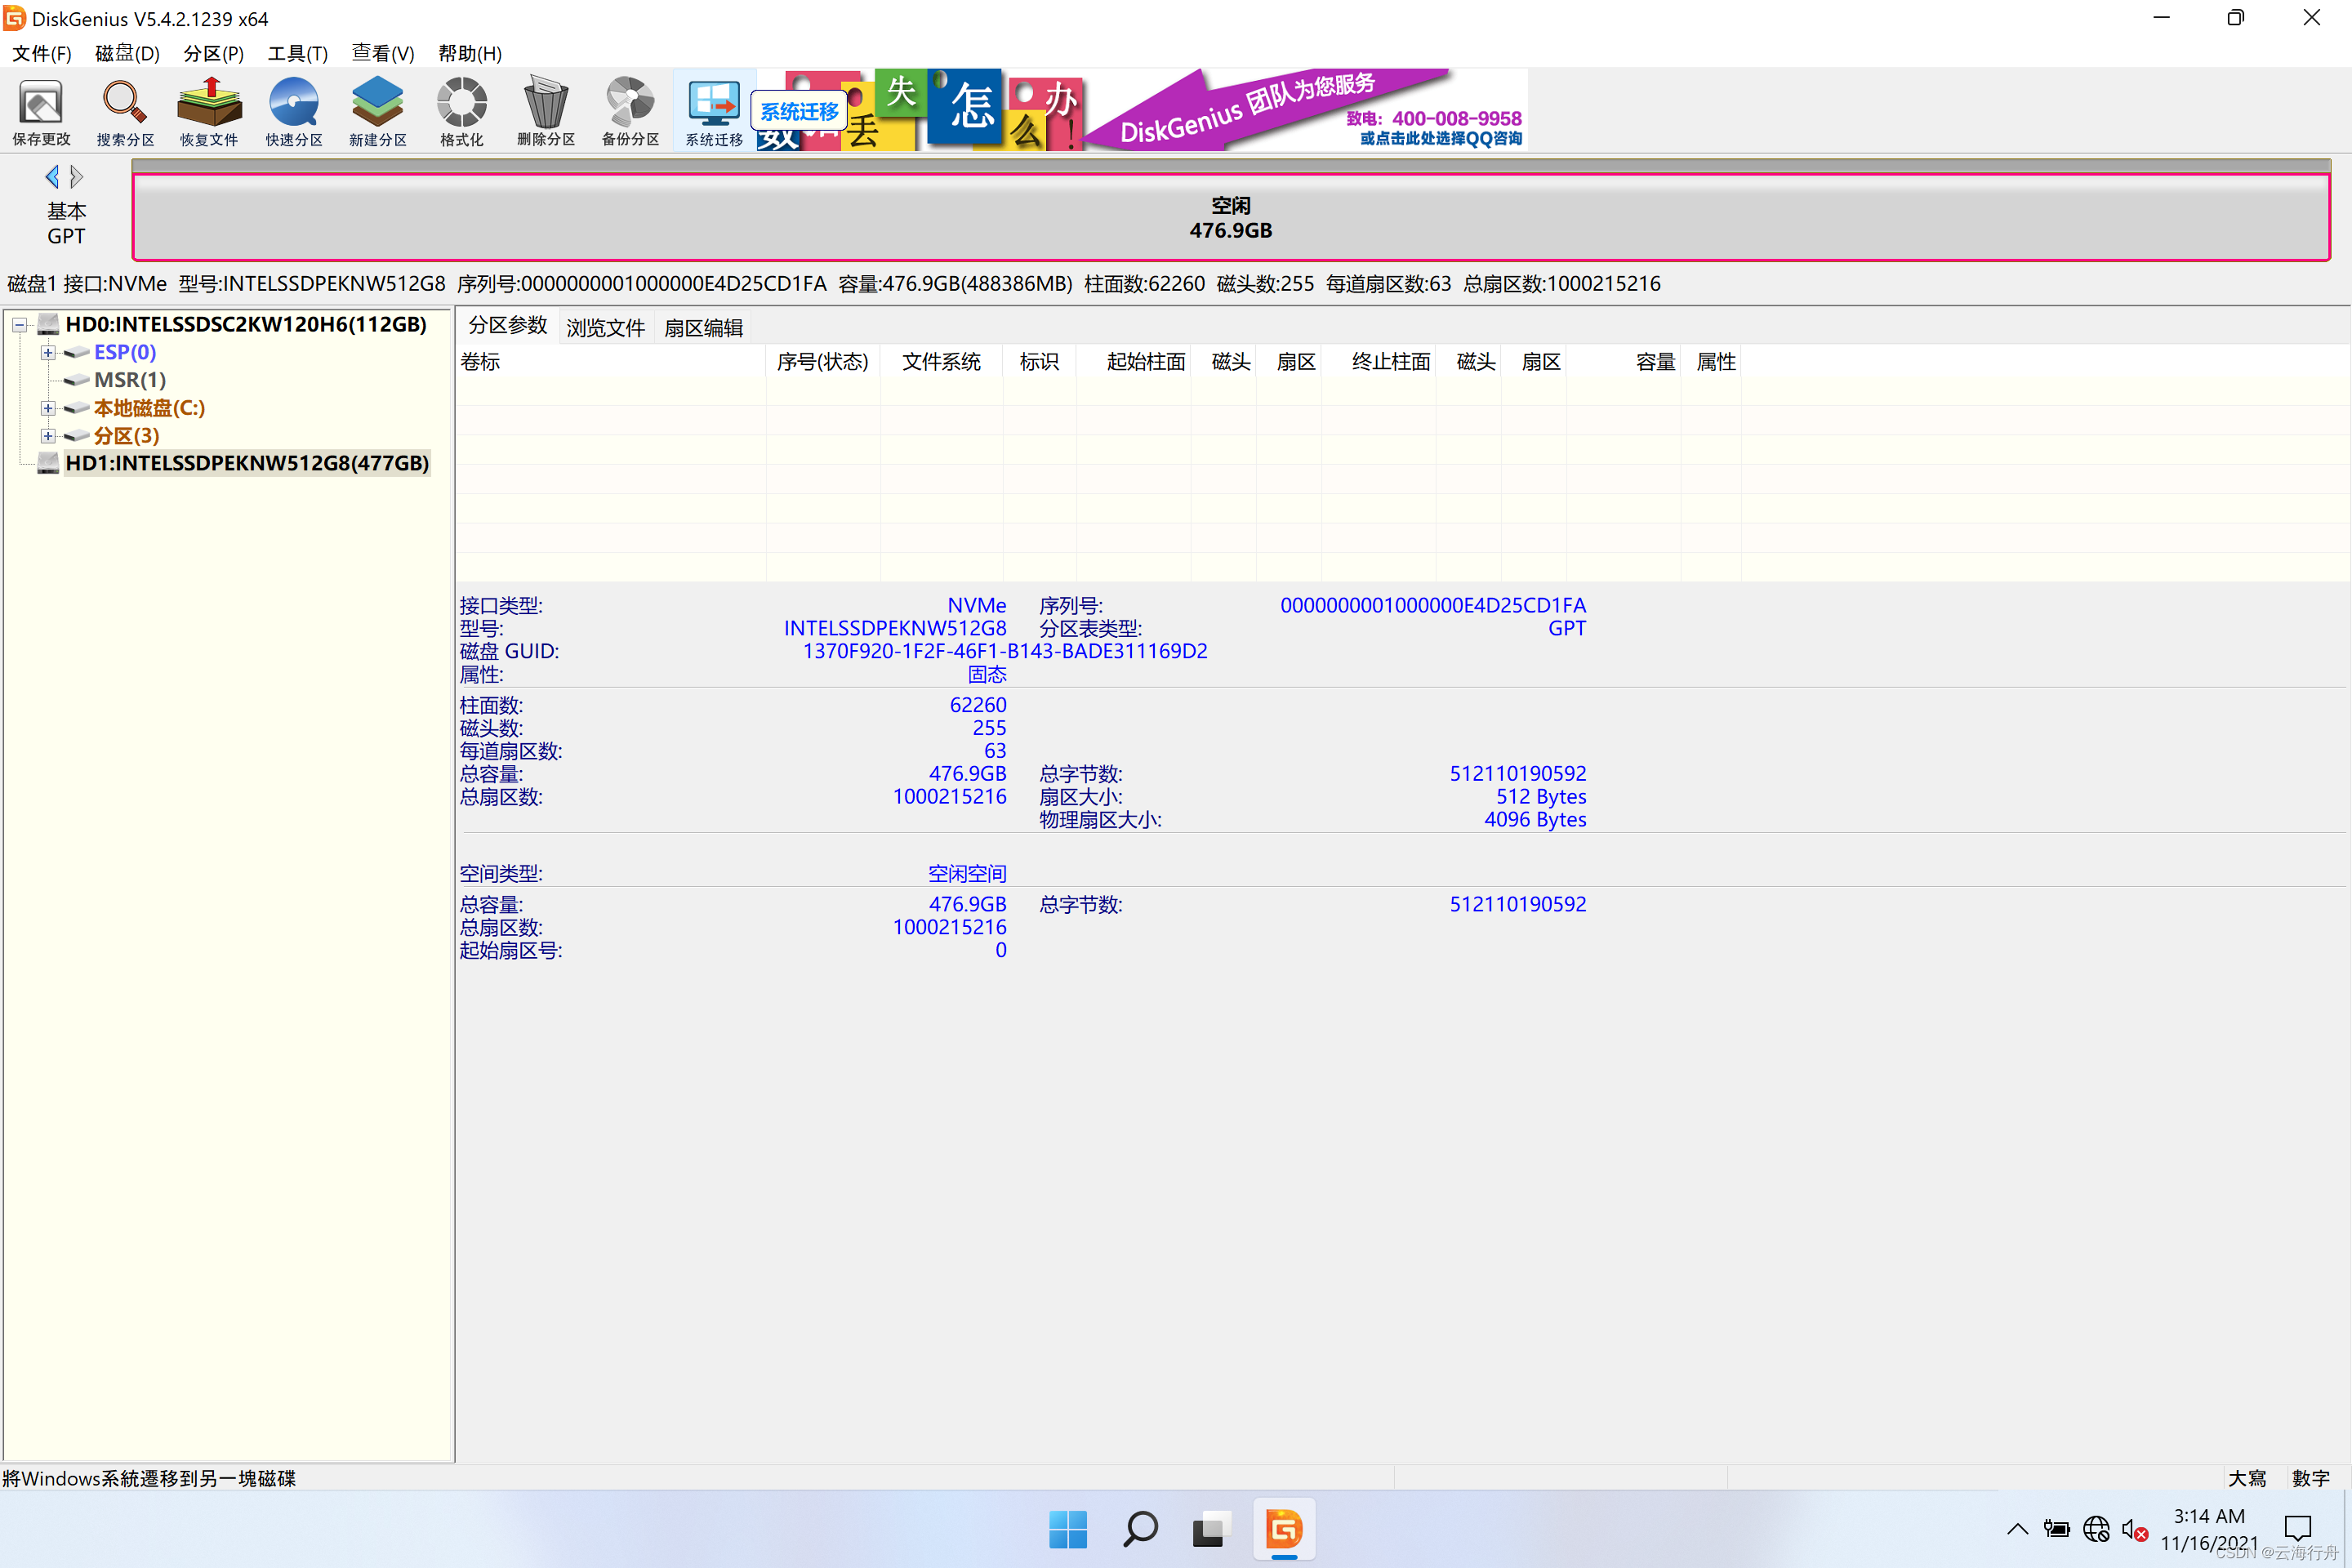Click the serial number value 0000000001000000E4D25CD1FA
Viewport: 2352px width, 1568px height.
click(1433, 605)
